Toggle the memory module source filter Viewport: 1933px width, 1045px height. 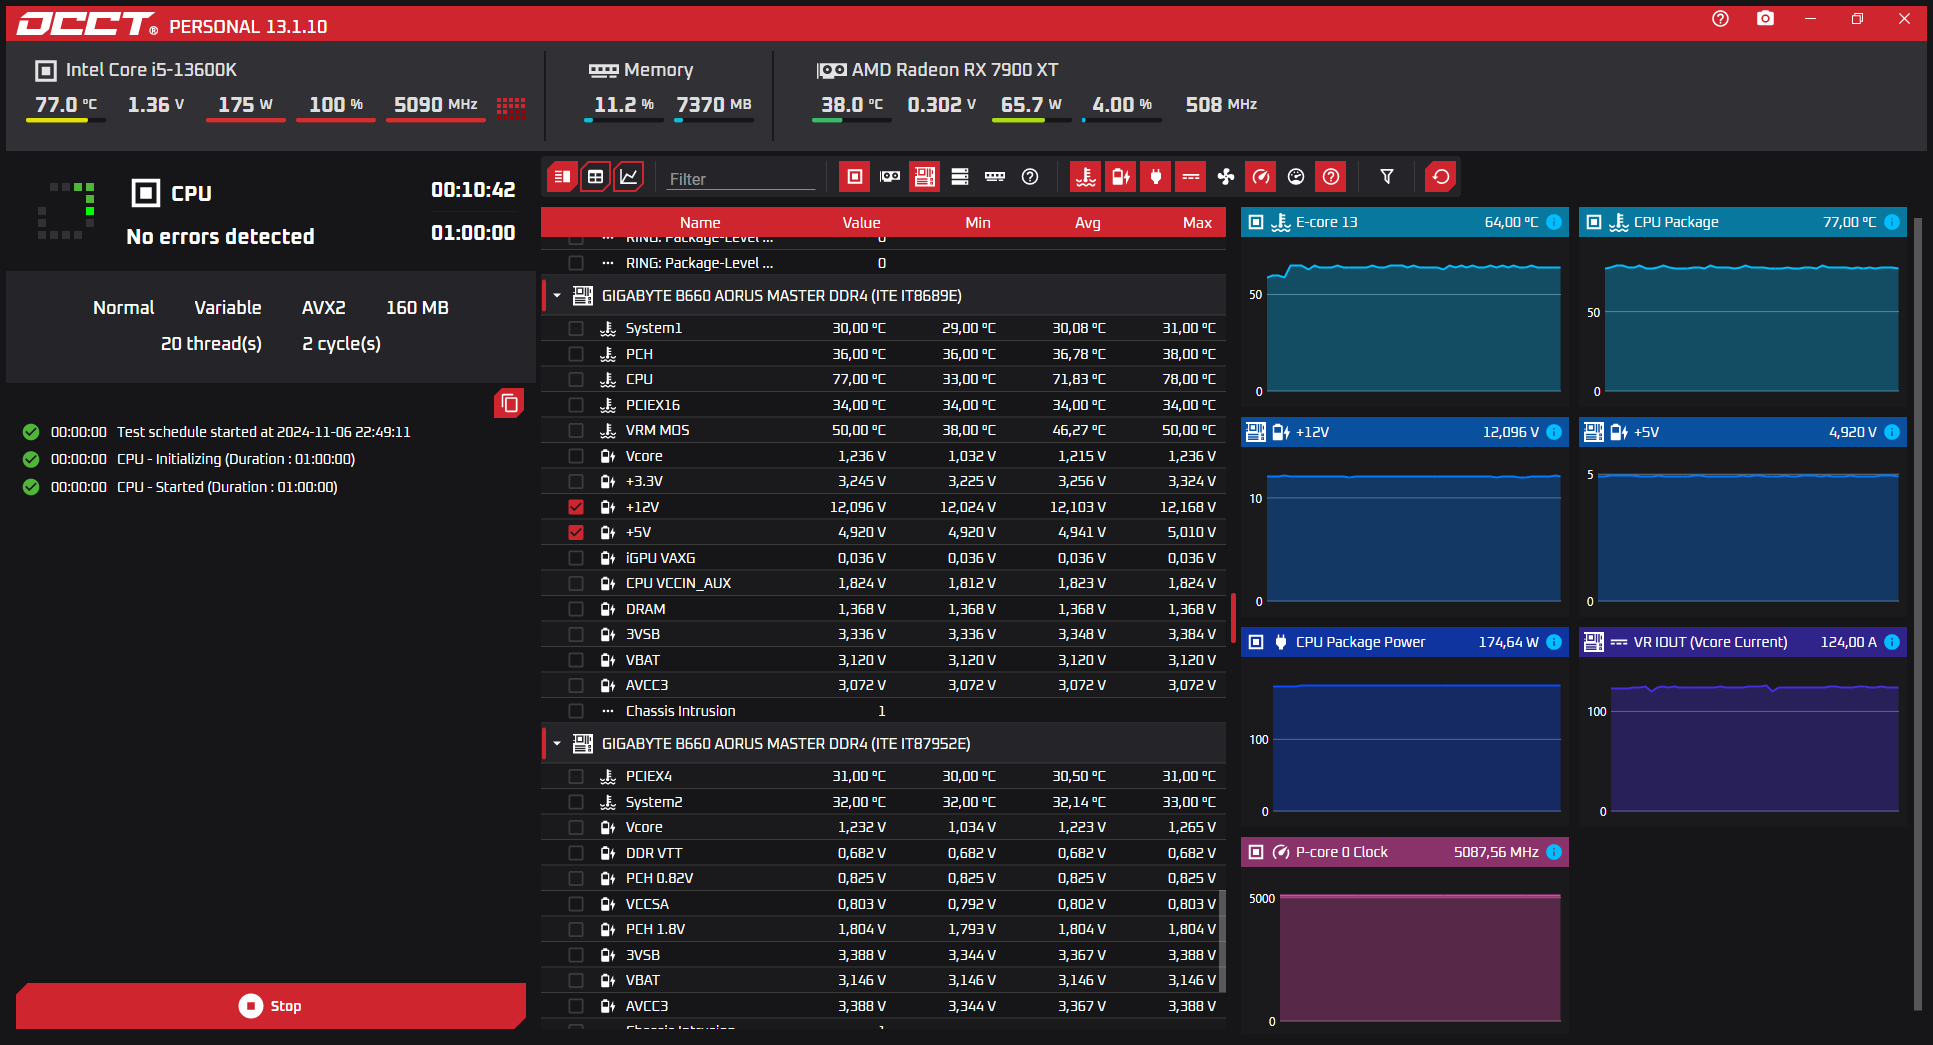[995, 177]
